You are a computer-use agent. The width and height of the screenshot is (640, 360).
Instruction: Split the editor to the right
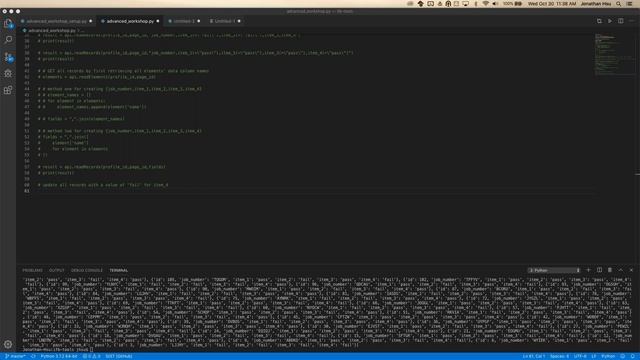click(x=620, y=21)
